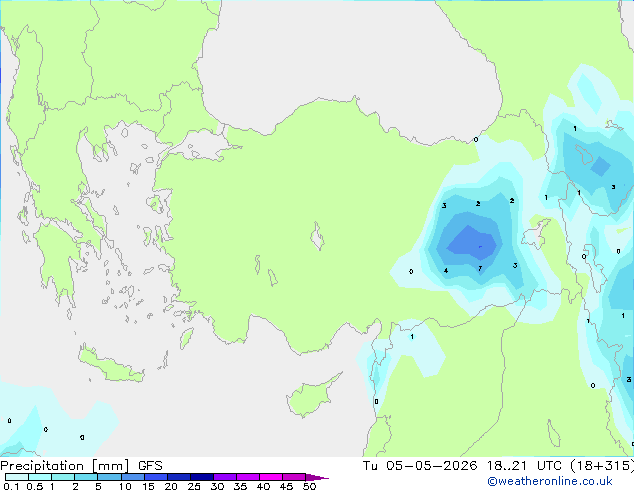Click the 'GFS' model label
The image size is (634, 490).
pos(150,466)
